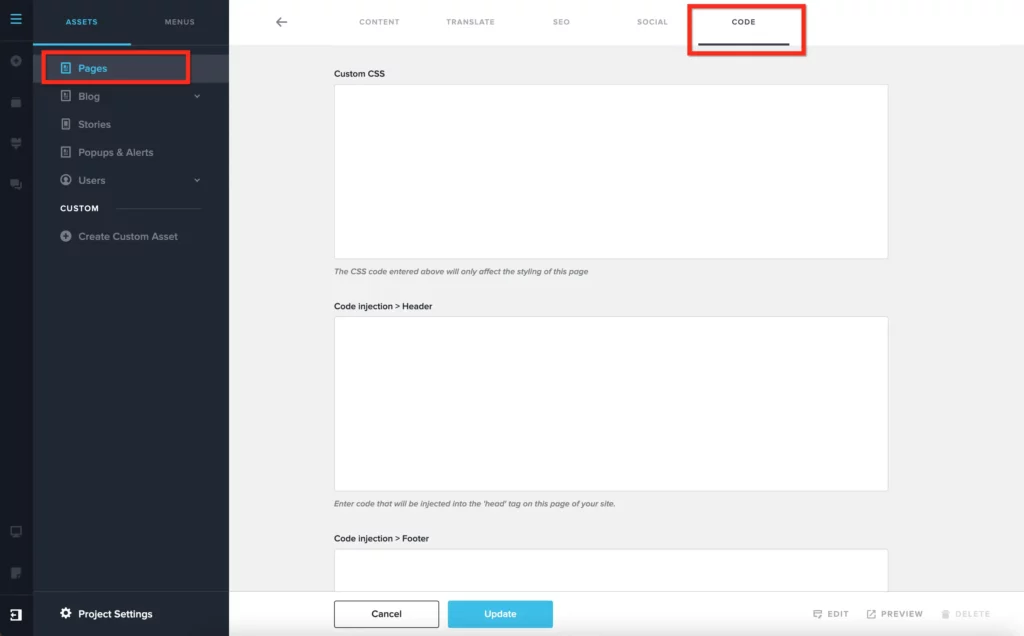Switch to the TRANSLATE tab
The image size is (1024, 636).
click(x=470, y=21)
